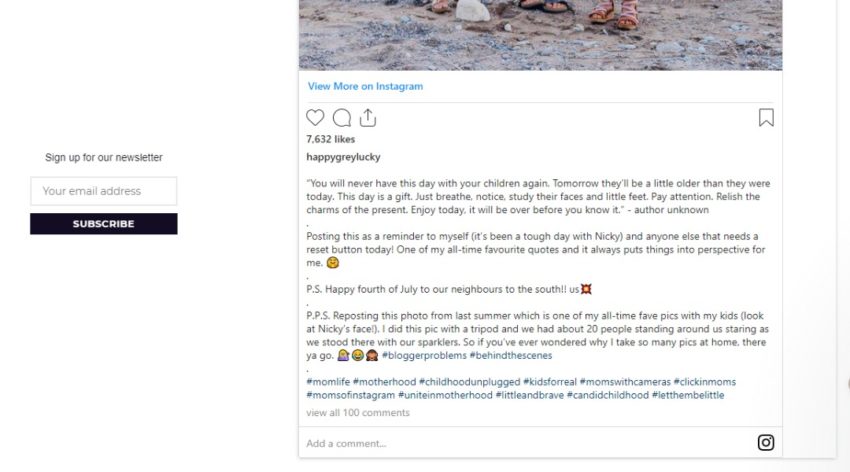Click the Add a comment field
850x472 pixels.
346,443
